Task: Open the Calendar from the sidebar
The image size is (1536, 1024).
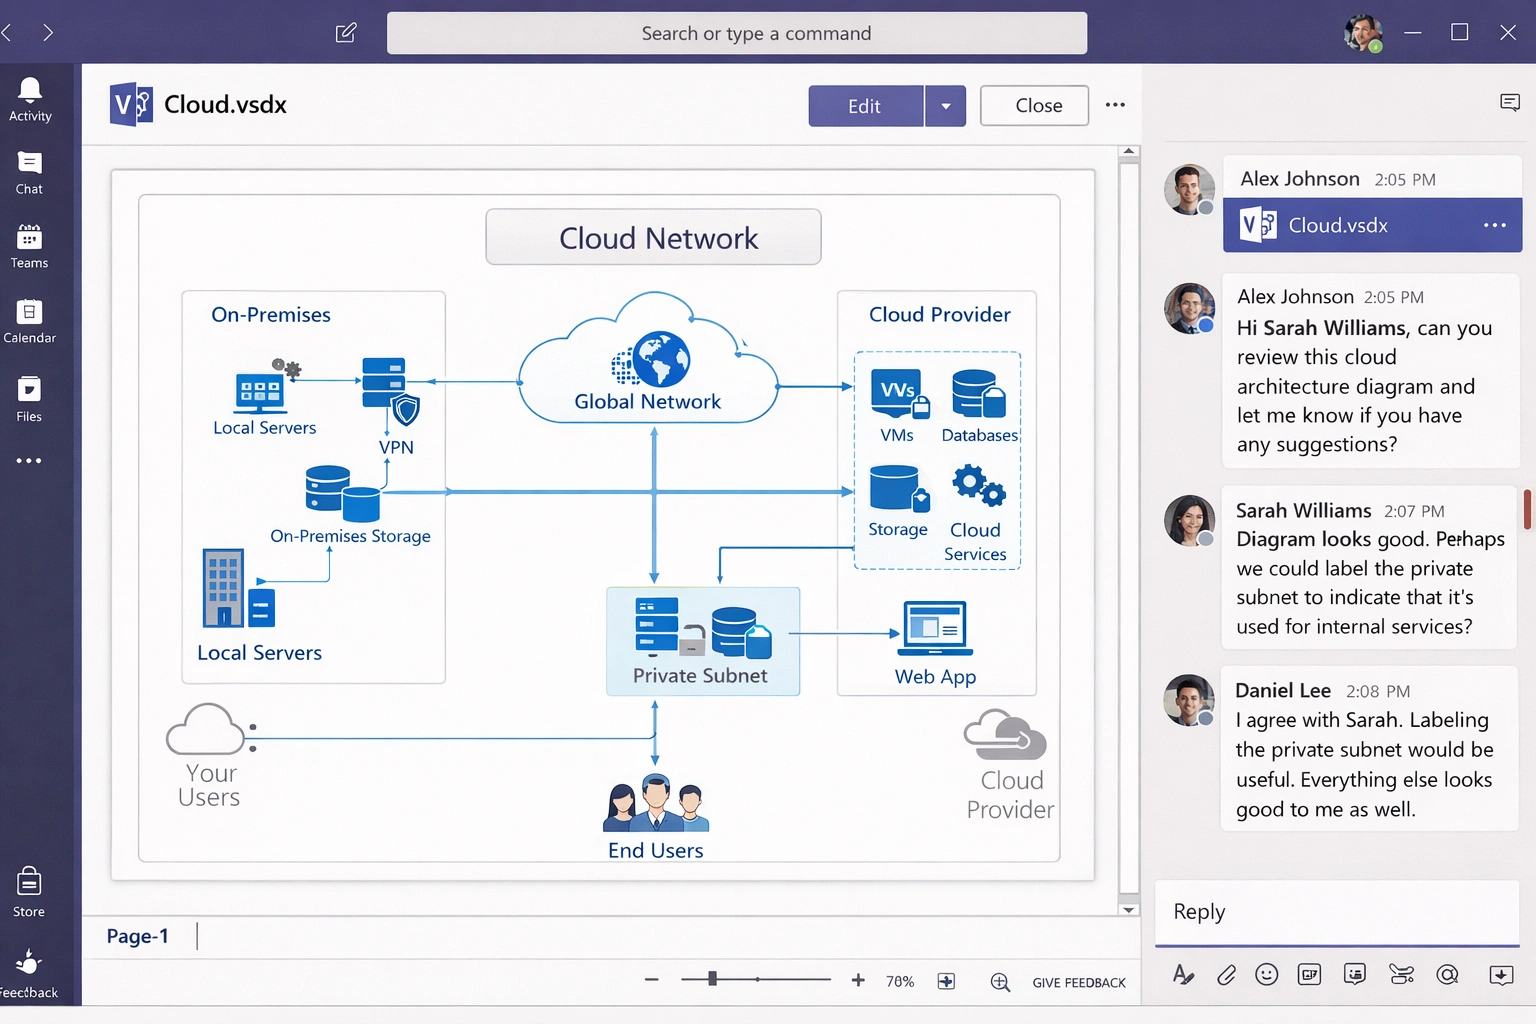Action: [x=29, y=320]
